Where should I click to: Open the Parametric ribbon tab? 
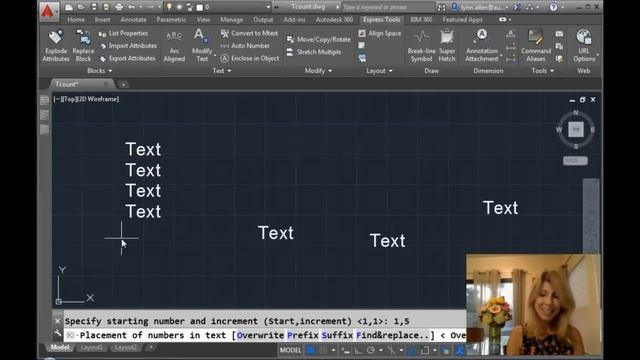pos(171,20)
